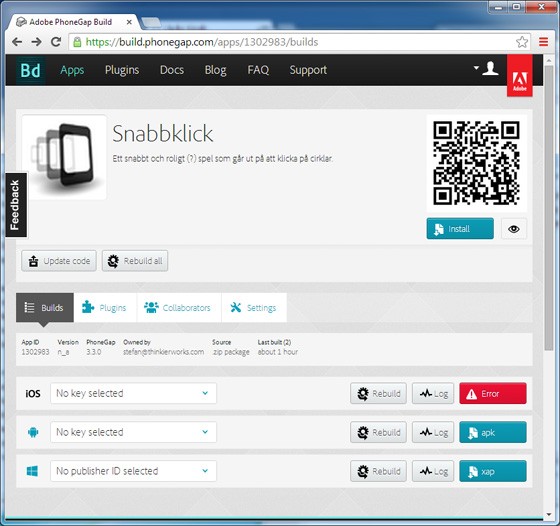Expand the account menu arrow
This screenshot has height=526, width=560.
pyautogui.click(x=476, y=67)
